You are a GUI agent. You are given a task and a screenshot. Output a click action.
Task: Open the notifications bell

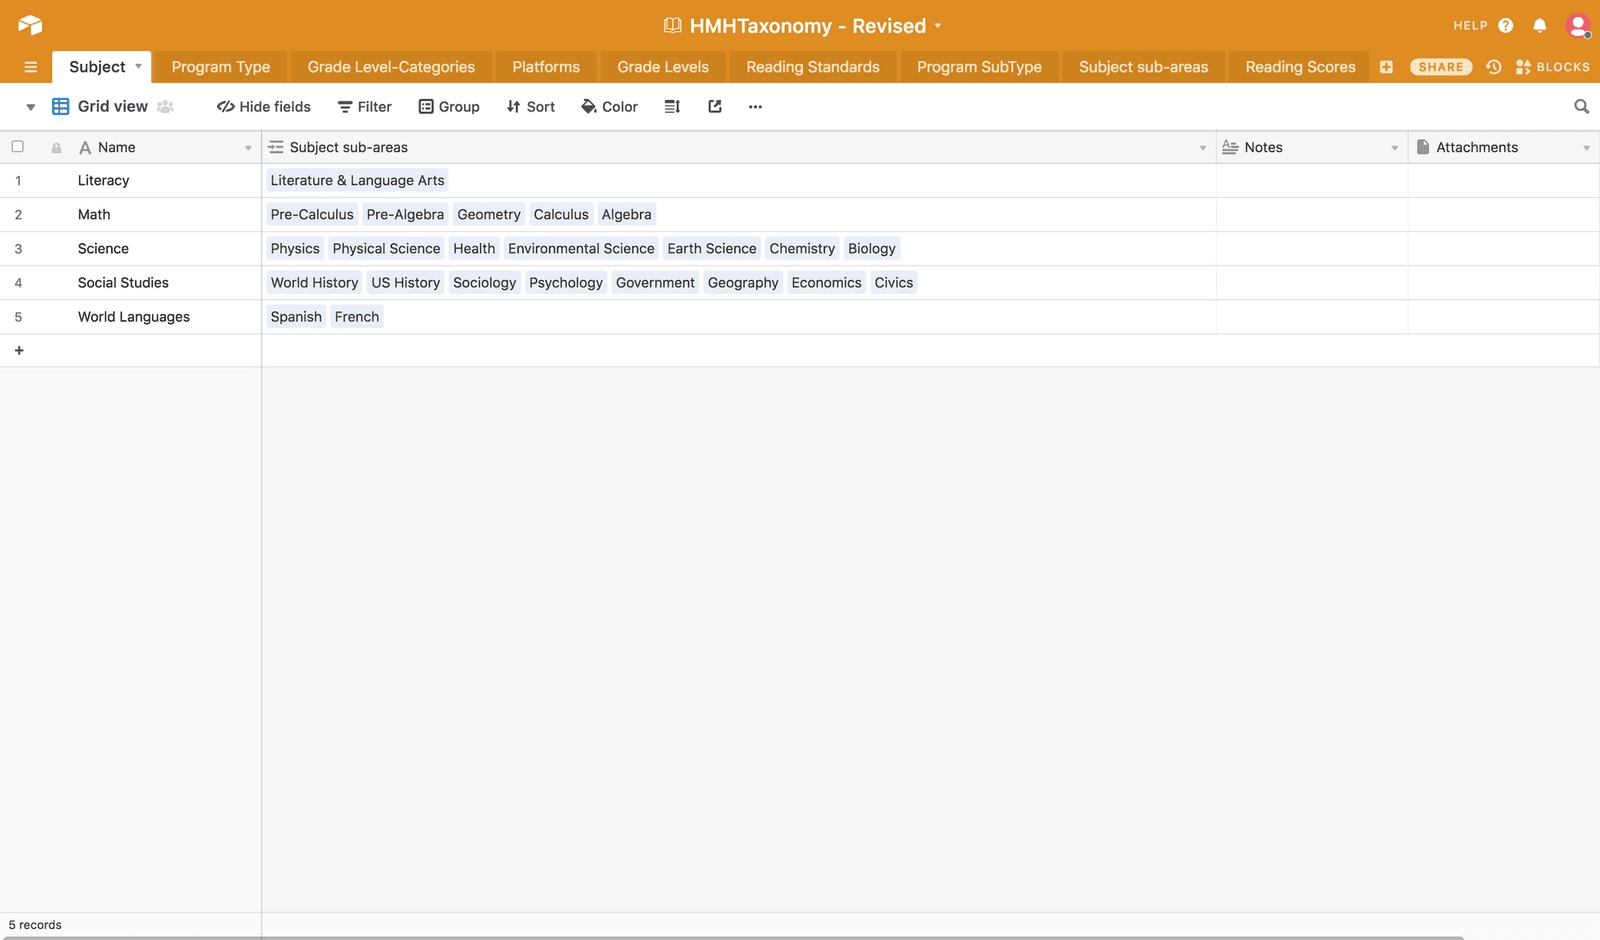pos(1540,26)
